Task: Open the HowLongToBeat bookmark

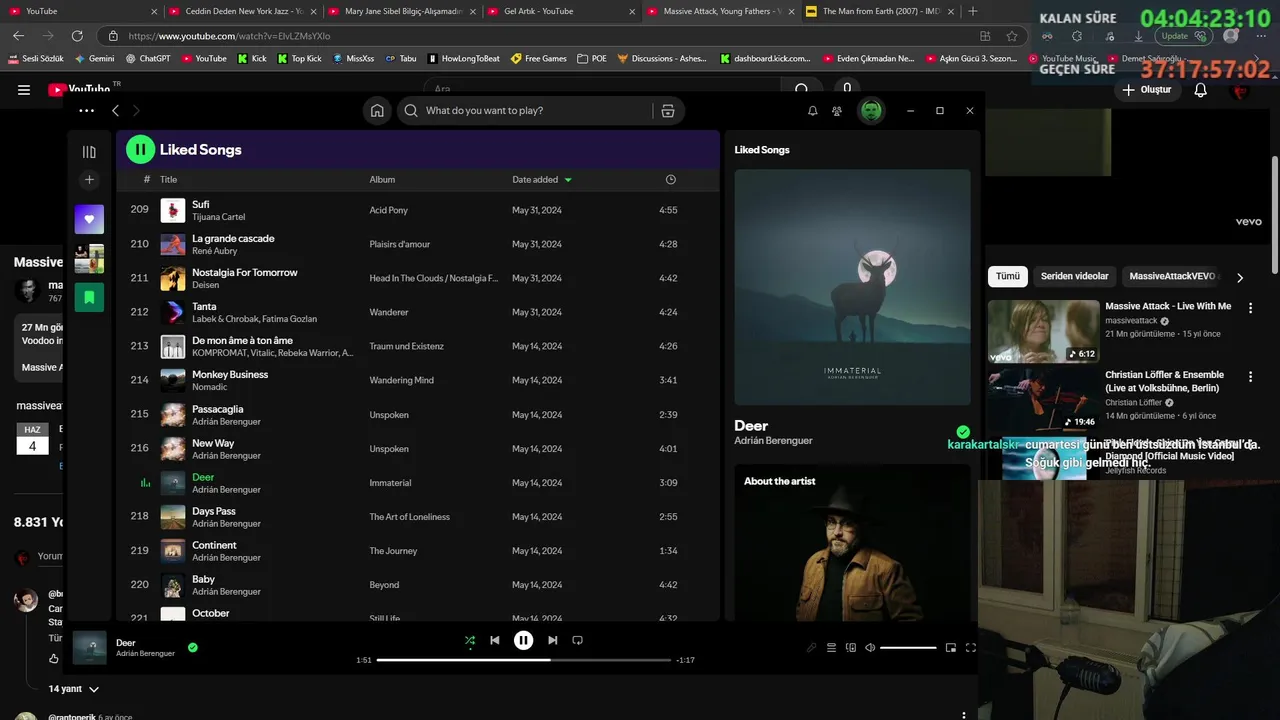Action: tap(463, 59)
